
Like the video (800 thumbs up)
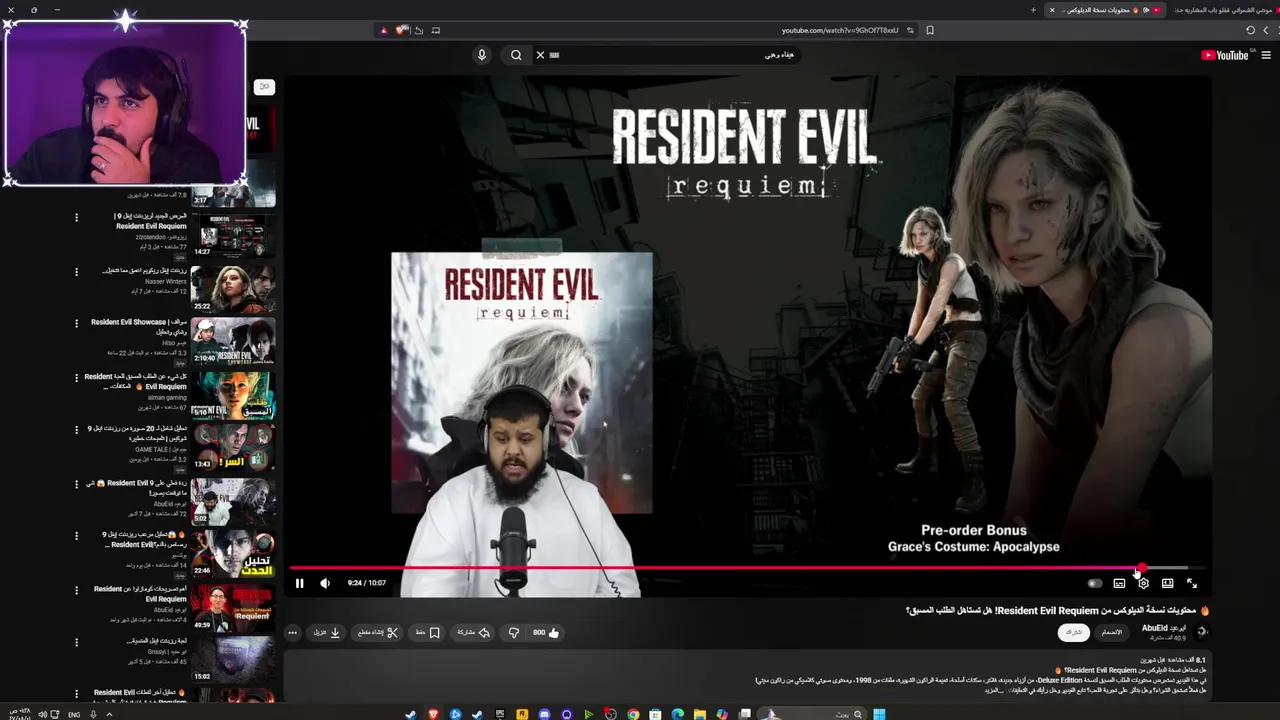pos(546,632)
